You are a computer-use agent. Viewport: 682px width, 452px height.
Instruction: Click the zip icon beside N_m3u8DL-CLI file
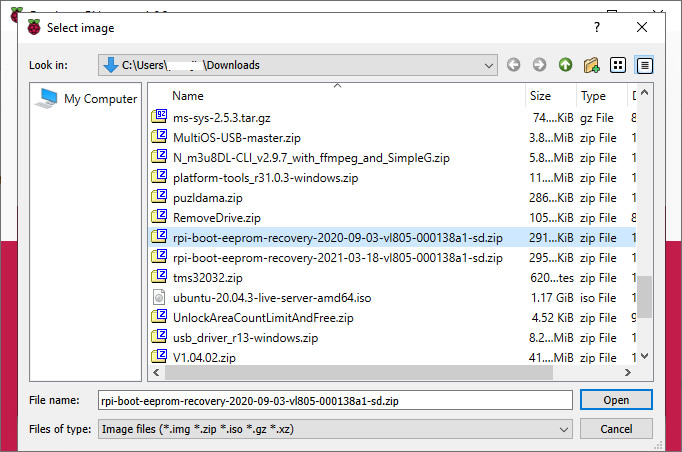pos(159,156)
